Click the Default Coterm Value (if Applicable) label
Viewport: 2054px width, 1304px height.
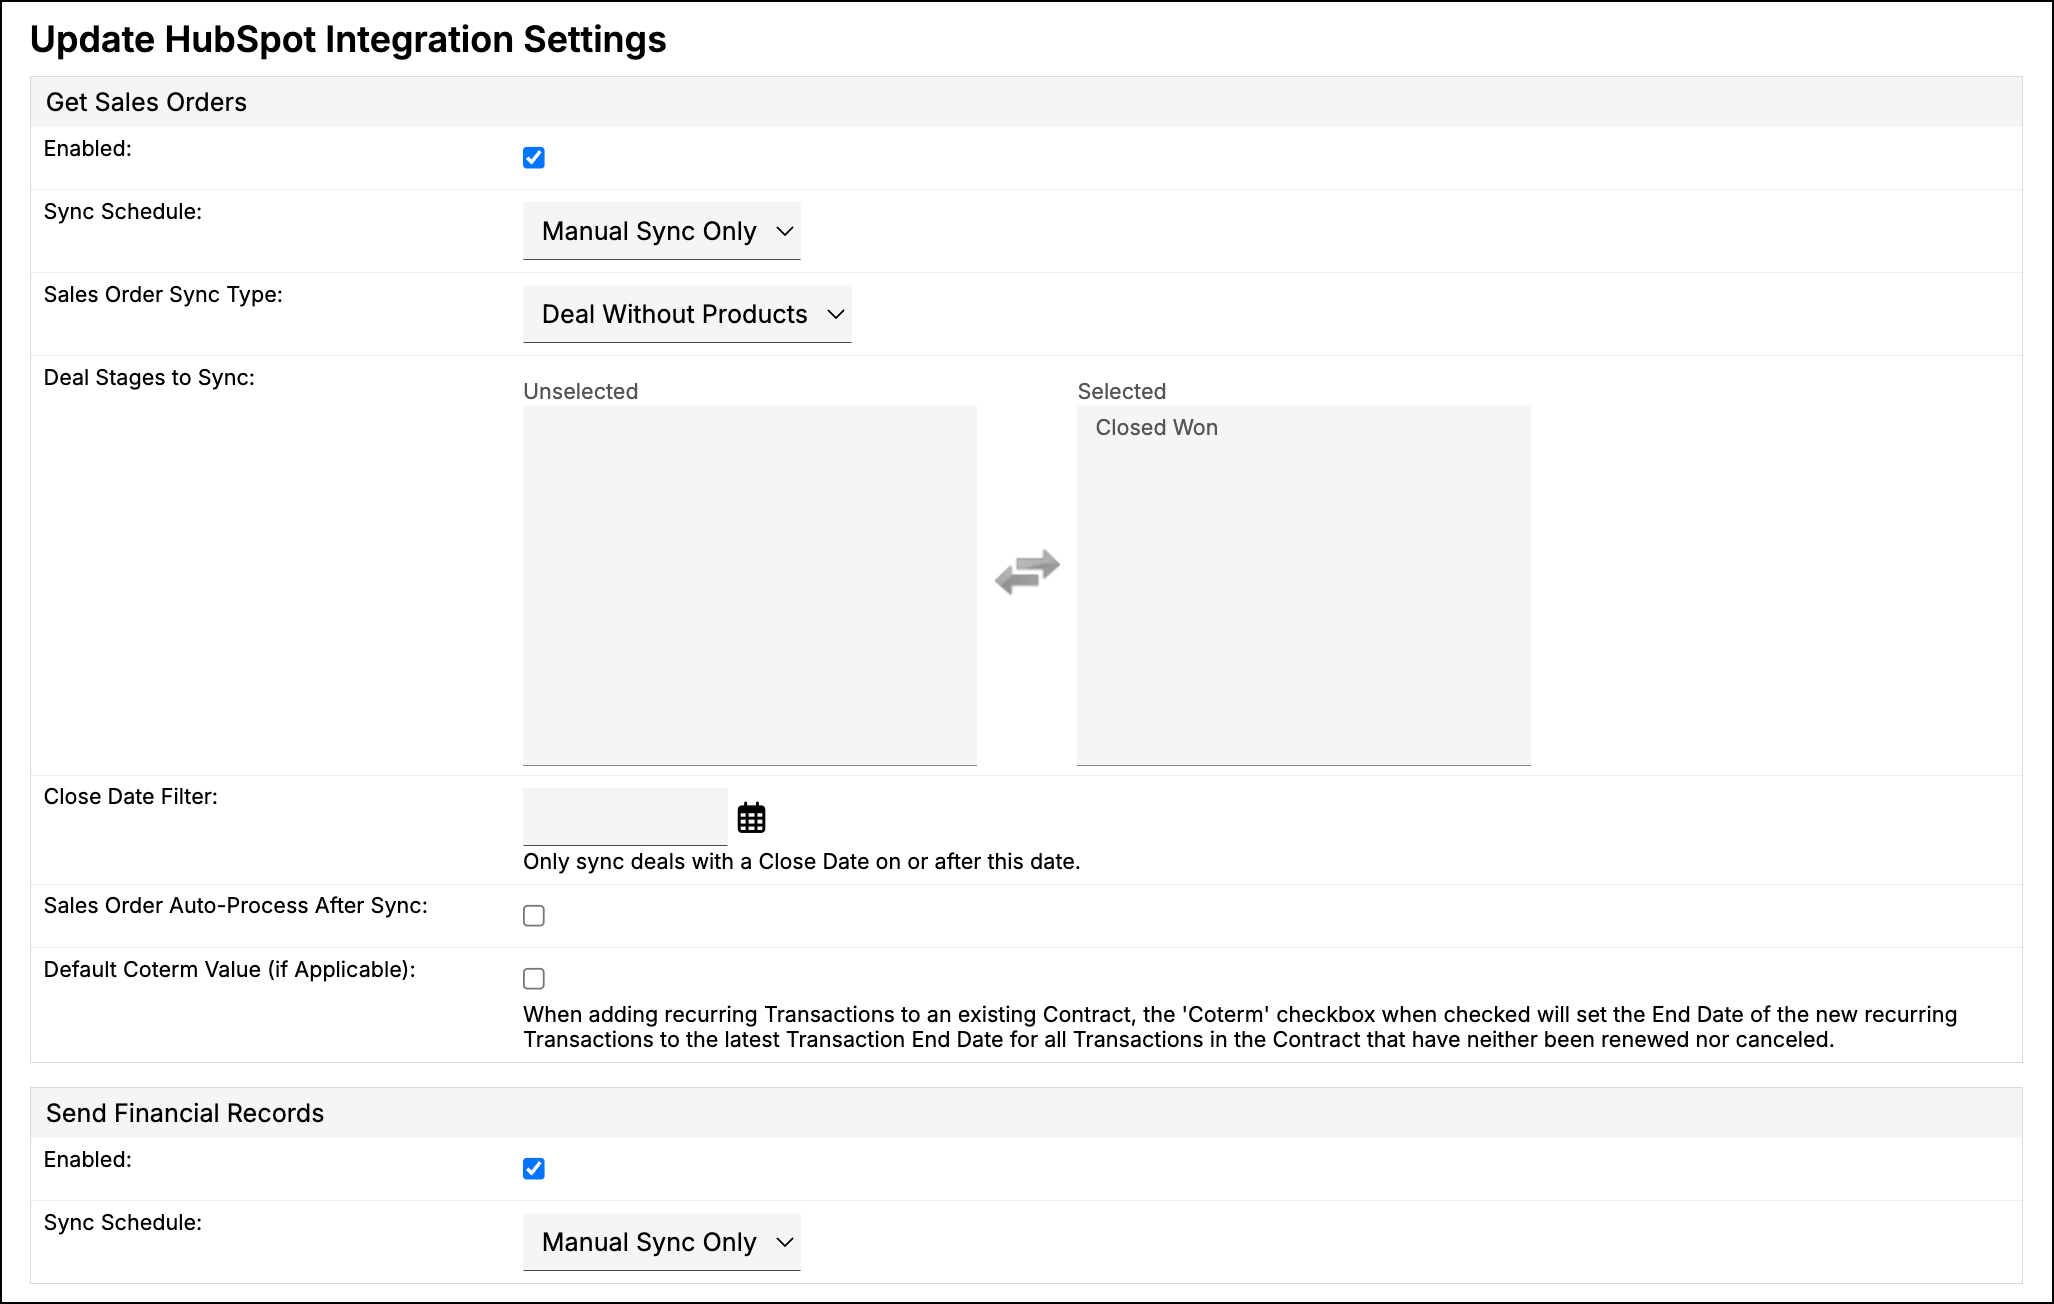230,969
